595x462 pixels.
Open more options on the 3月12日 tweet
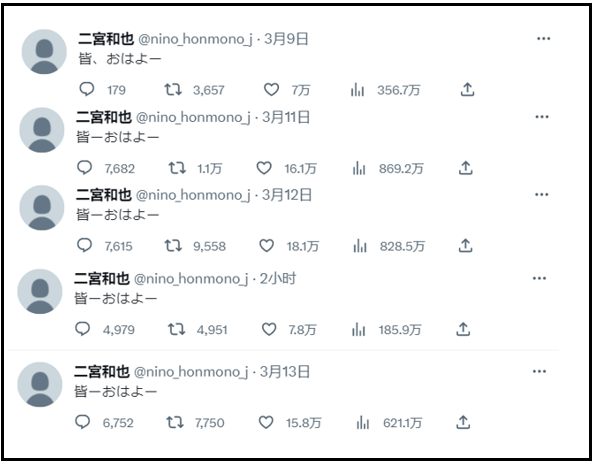click(541, 195)
